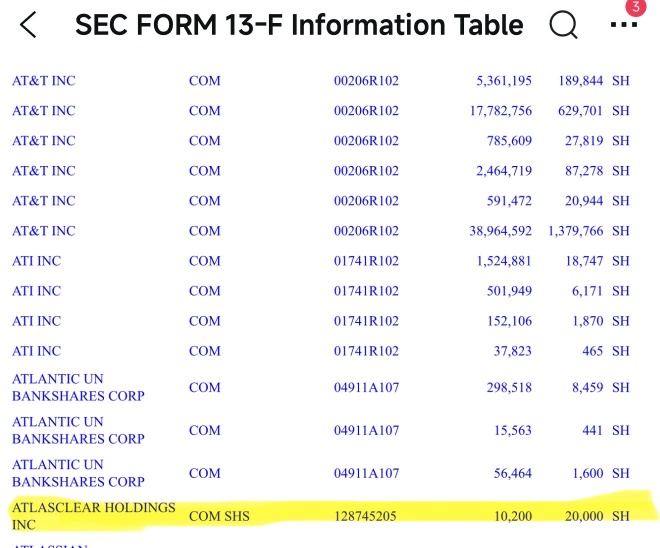Click the COM SHS class cell
660x548 pixels.
pos(219,516)
